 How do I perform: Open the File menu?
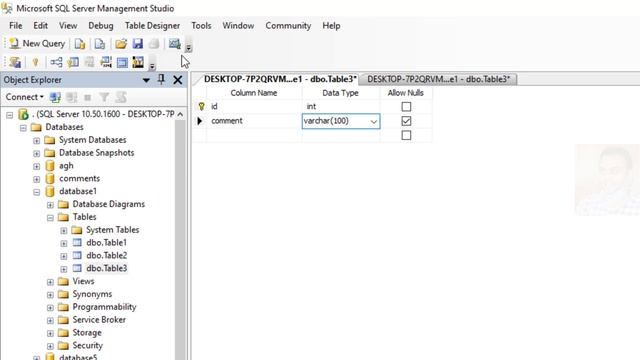[x=16, y=26]
